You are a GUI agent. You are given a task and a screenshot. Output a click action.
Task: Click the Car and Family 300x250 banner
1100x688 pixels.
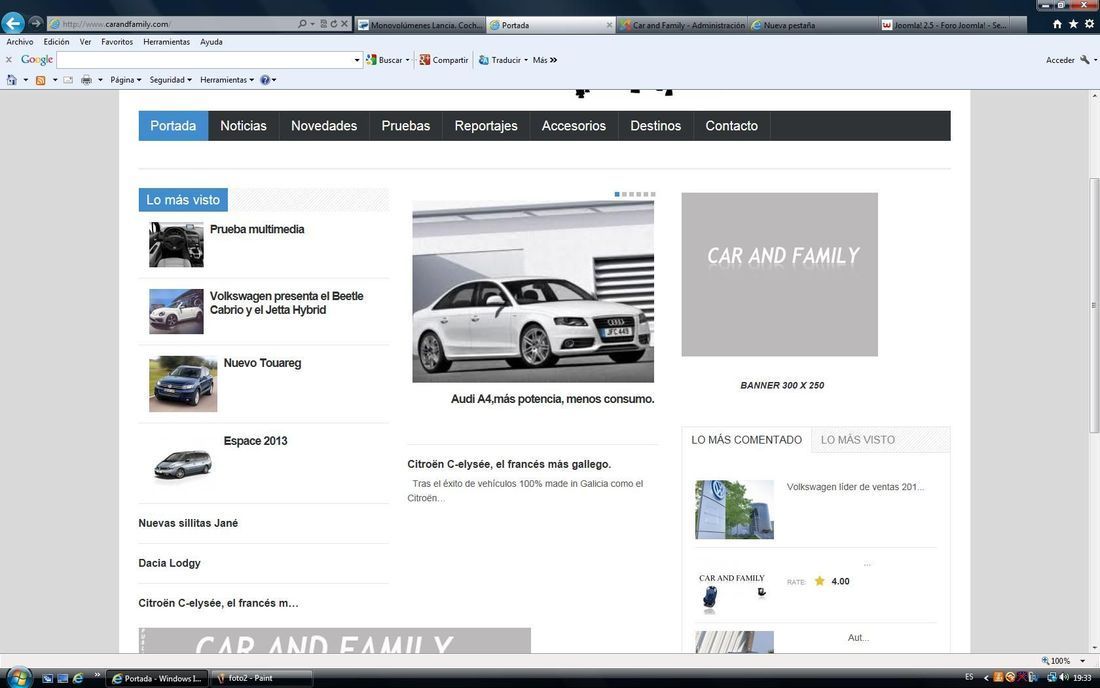tap(779, 274)
